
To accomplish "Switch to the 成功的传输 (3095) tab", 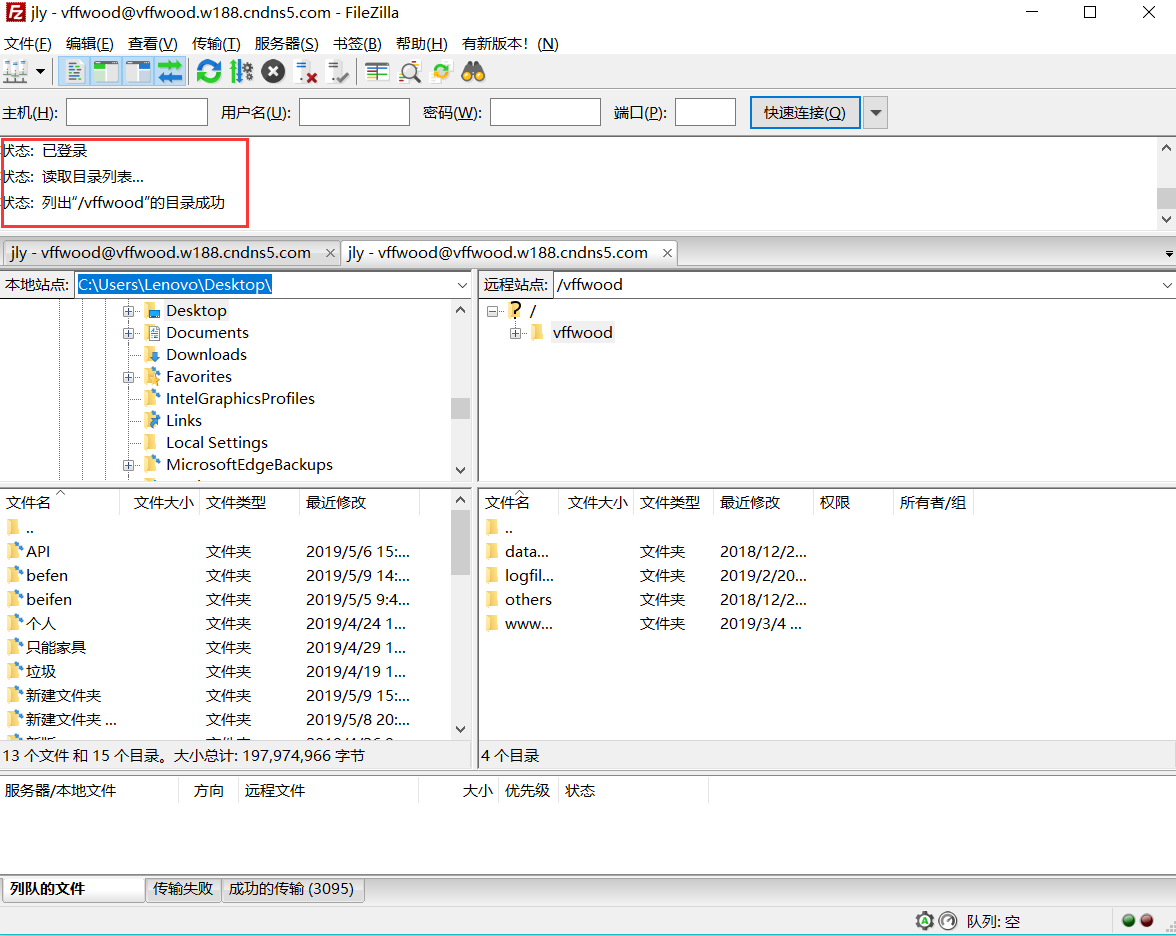I will [x=291, y=889].
